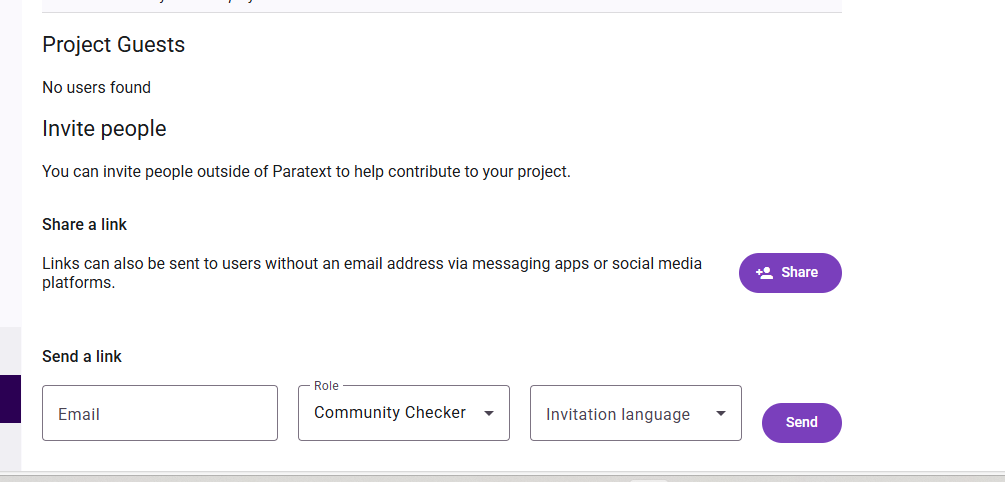Click the 'Share a link' subheading

84,225
